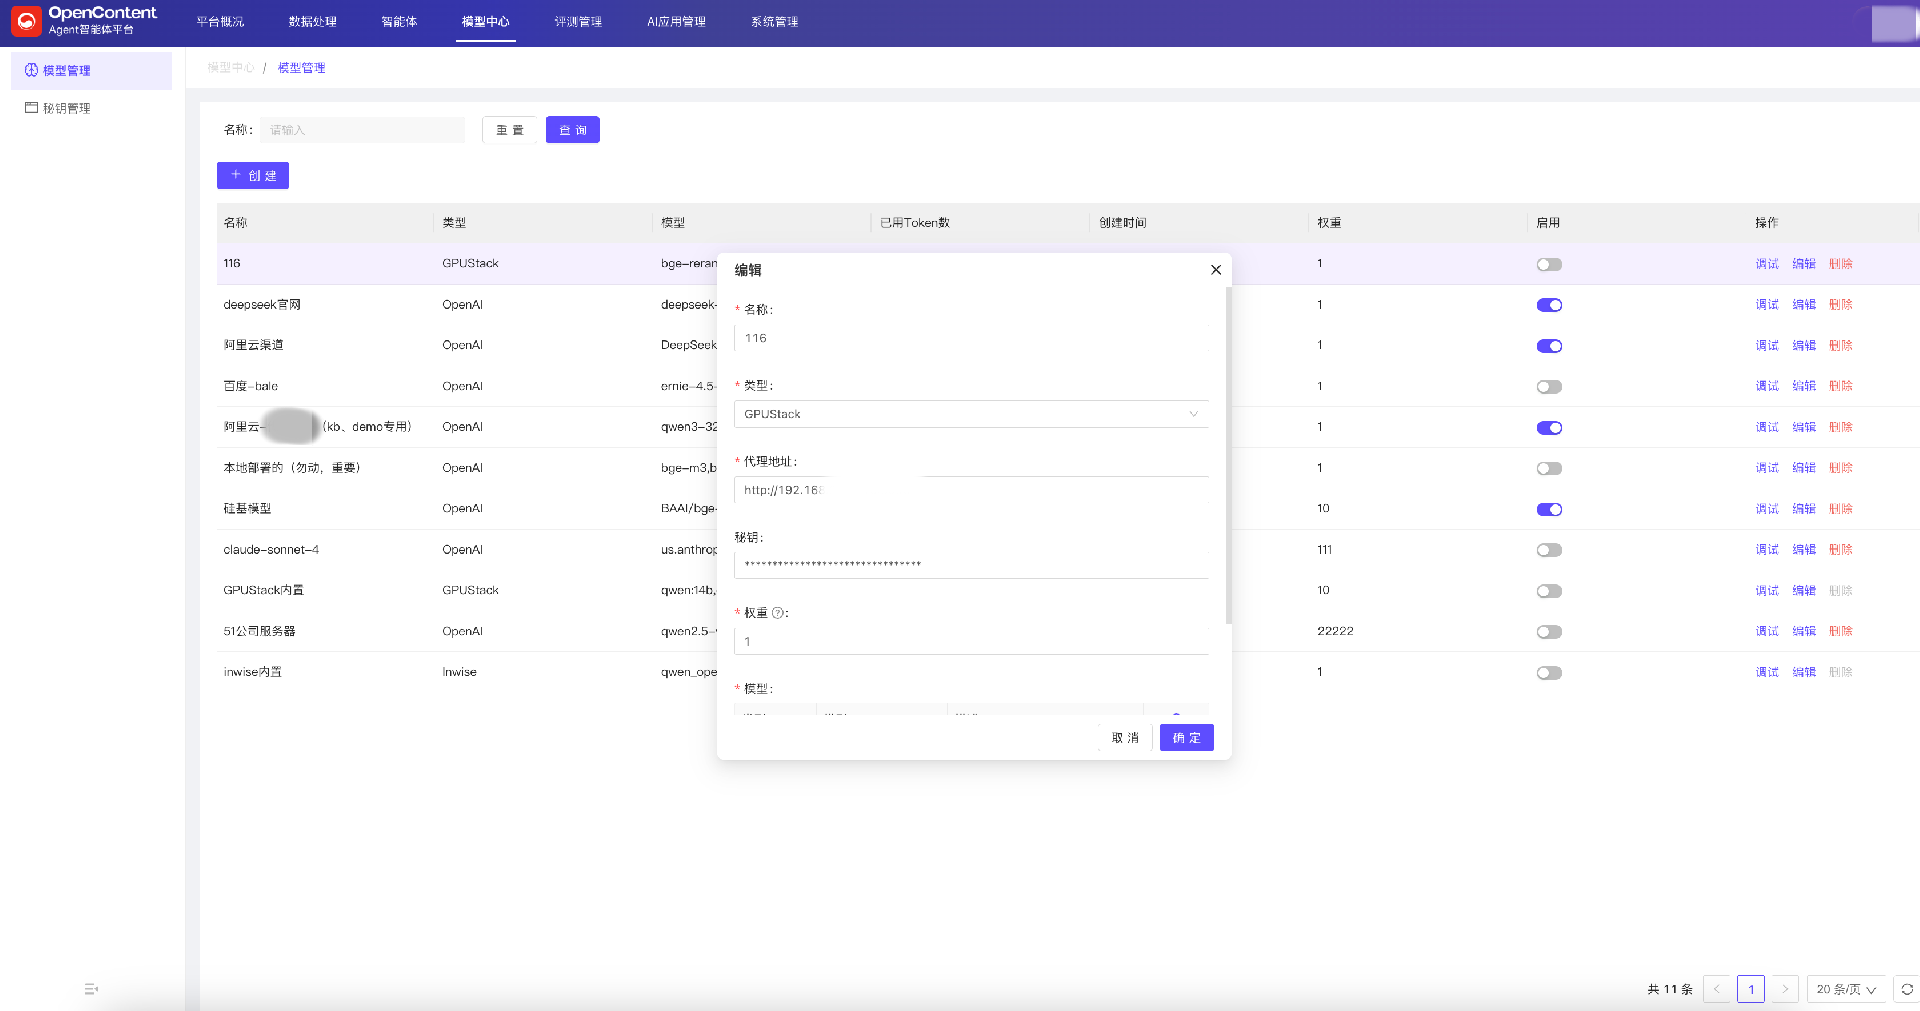
Task: Click the refresh icon beside the page-size selector
Action: (x=1907, y=989)
